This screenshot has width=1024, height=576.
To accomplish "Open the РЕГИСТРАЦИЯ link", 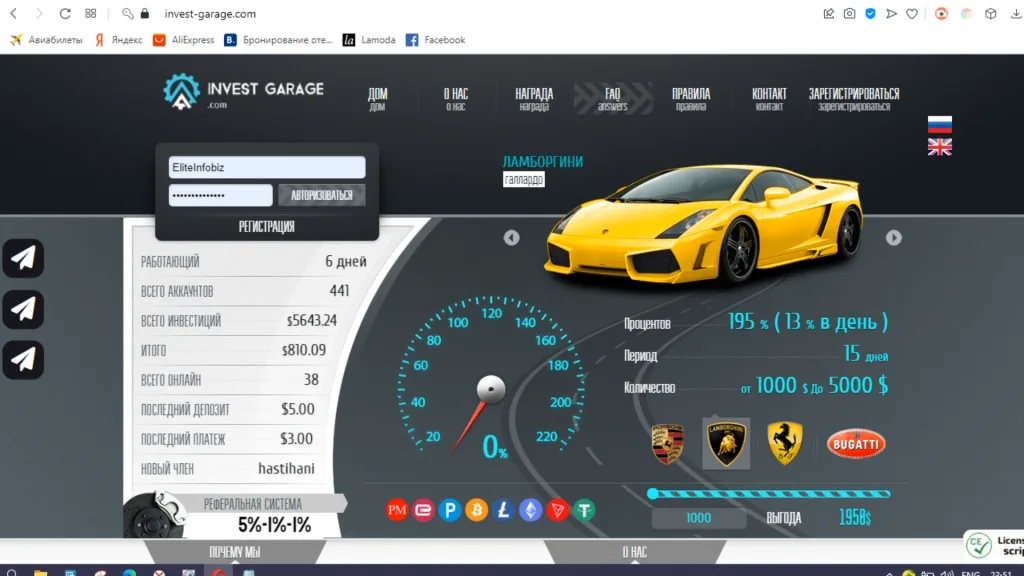I will tap(265, 226).
